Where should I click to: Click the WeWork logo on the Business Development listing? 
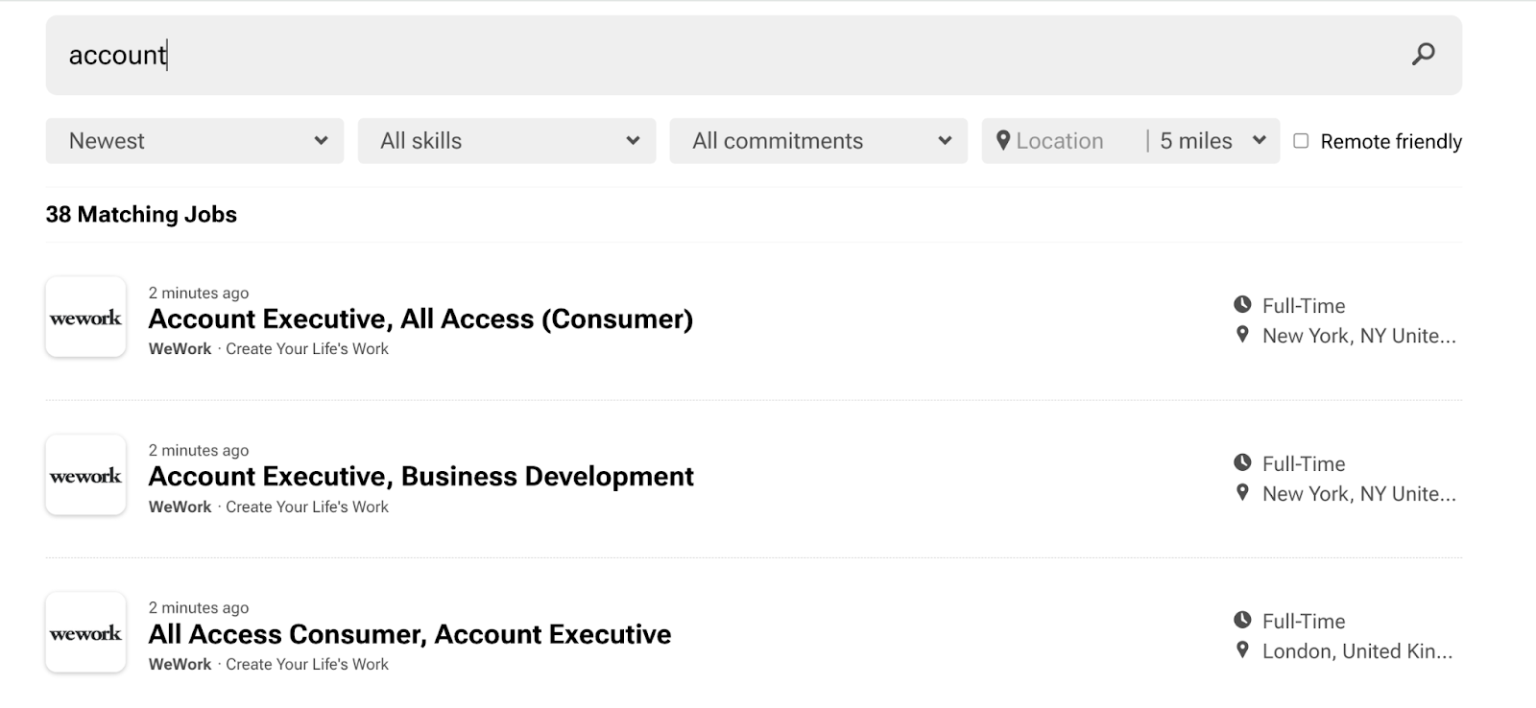(x=85, y=474)
